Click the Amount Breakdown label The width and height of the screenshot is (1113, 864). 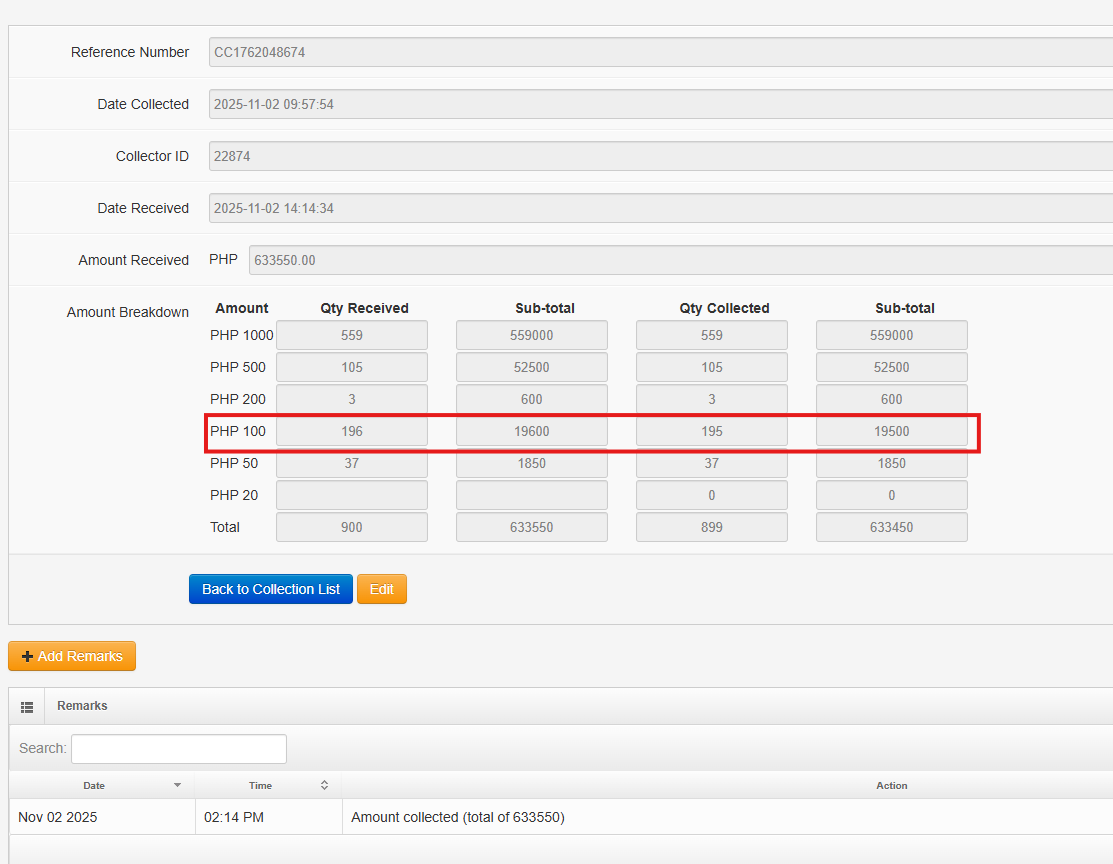click(x=128, y=312)
